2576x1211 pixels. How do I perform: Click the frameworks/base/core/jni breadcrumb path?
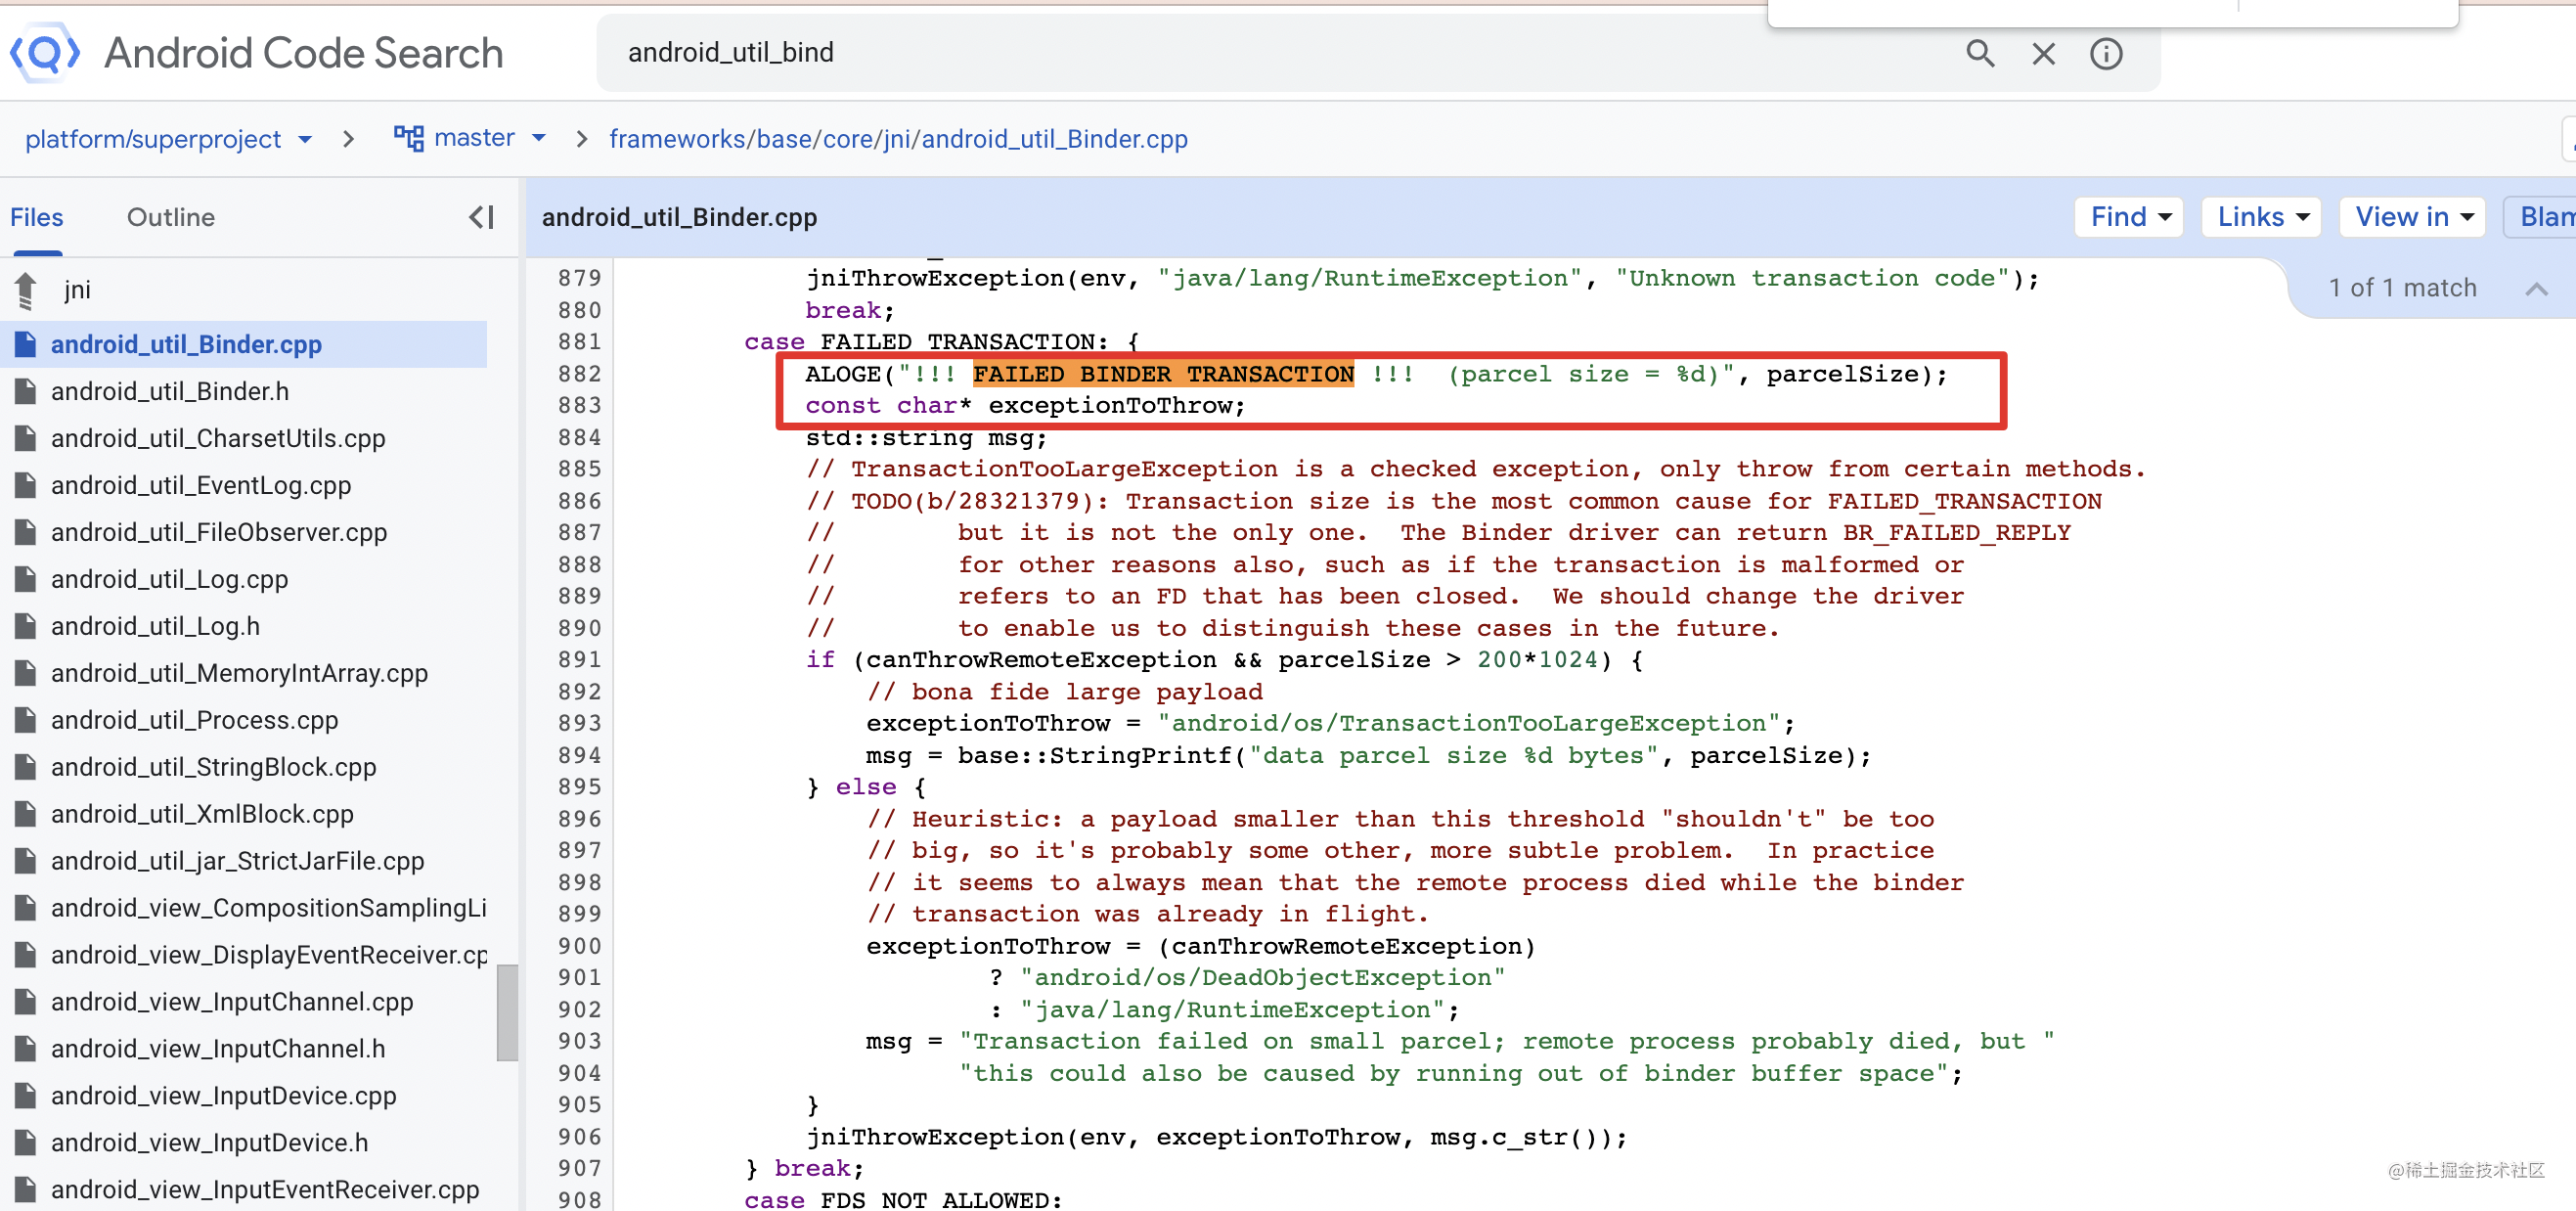click(897, 139)
